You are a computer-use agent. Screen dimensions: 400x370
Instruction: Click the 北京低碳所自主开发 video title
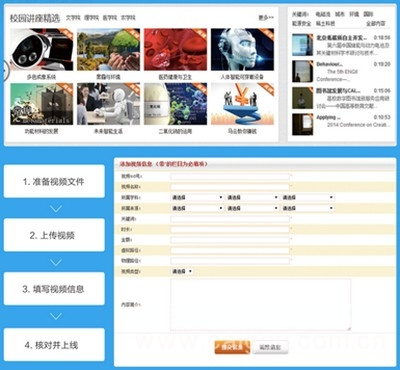tap(342, 38)
